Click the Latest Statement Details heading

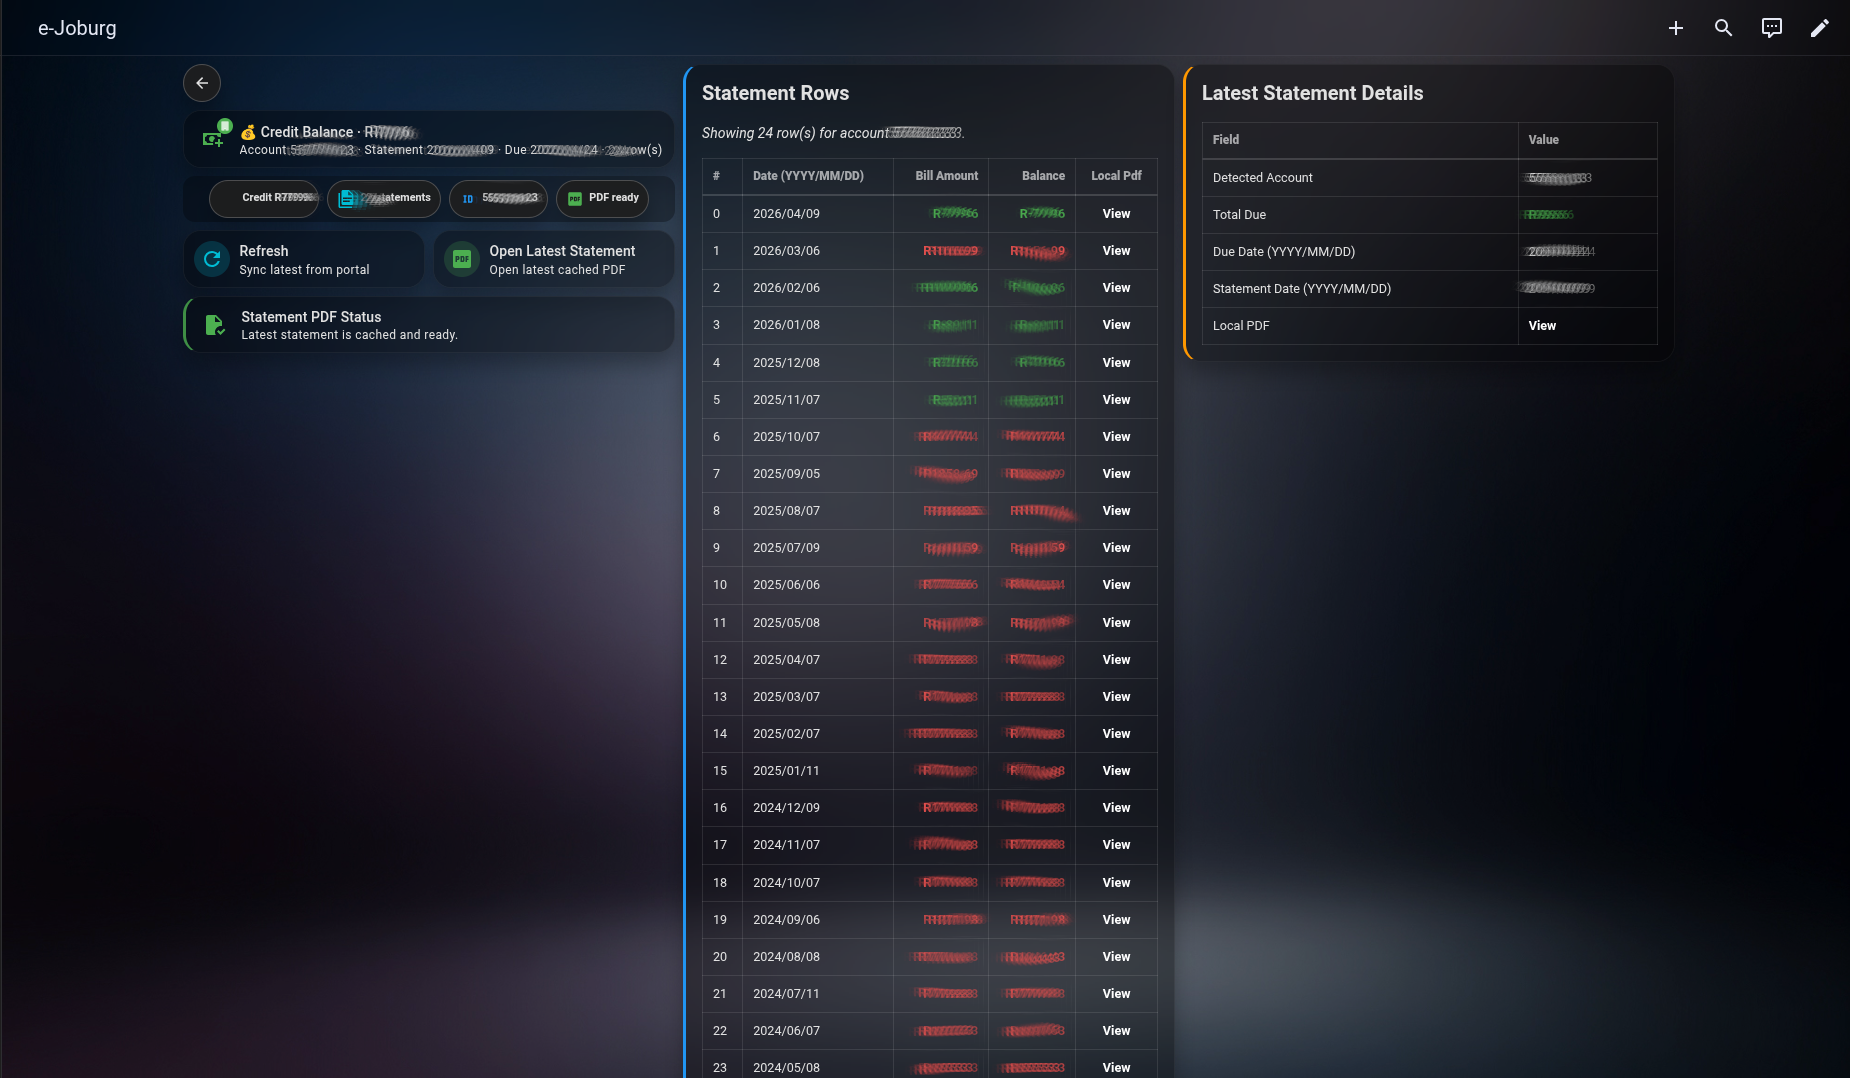click(x=1312, y=93)
